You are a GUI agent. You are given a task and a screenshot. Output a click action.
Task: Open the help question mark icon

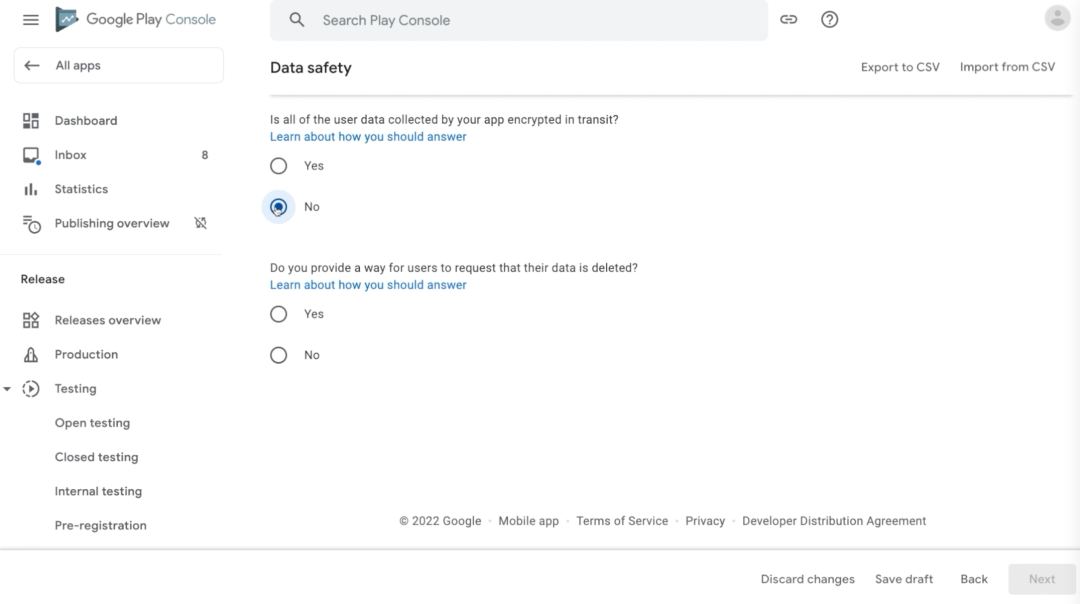[x=829, y=20]
